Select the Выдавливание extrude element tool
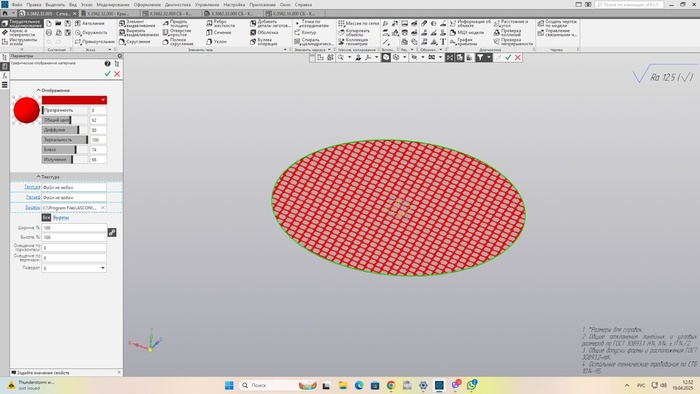The height and width of the screenshot is (394, 700). tap(138, 23)
